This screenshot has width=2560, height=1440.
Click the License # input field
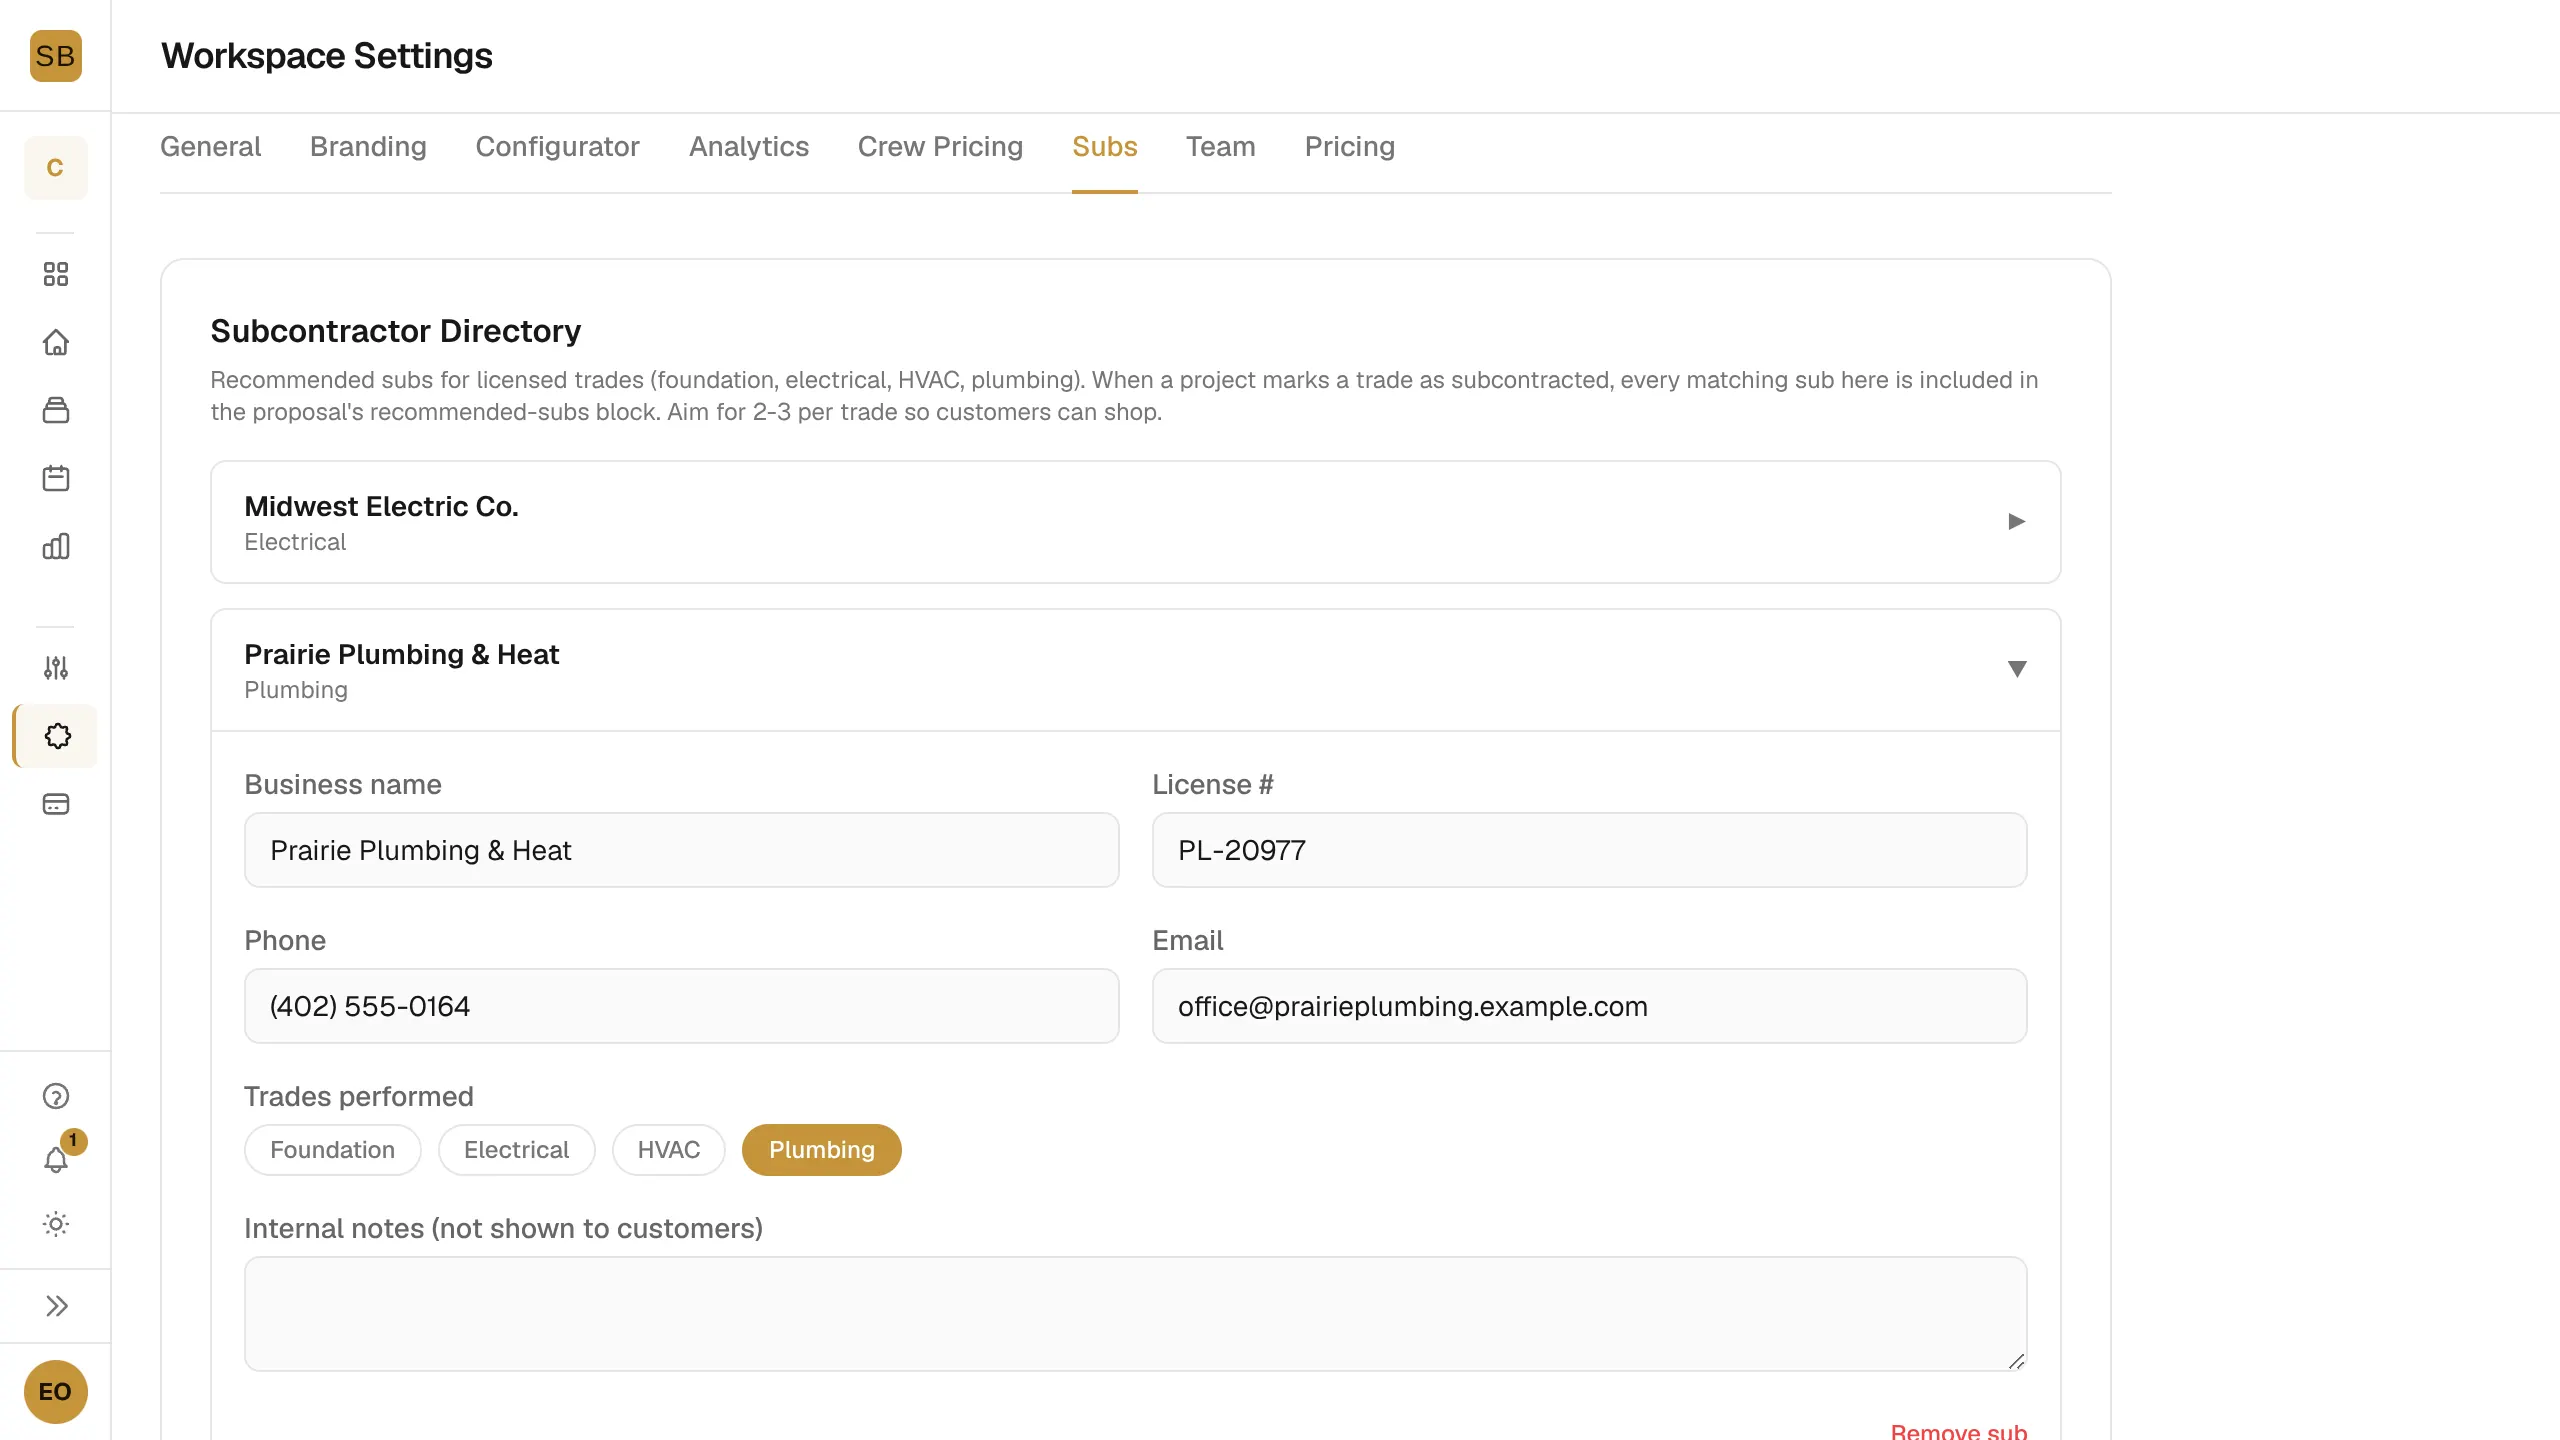(1589, 850)
